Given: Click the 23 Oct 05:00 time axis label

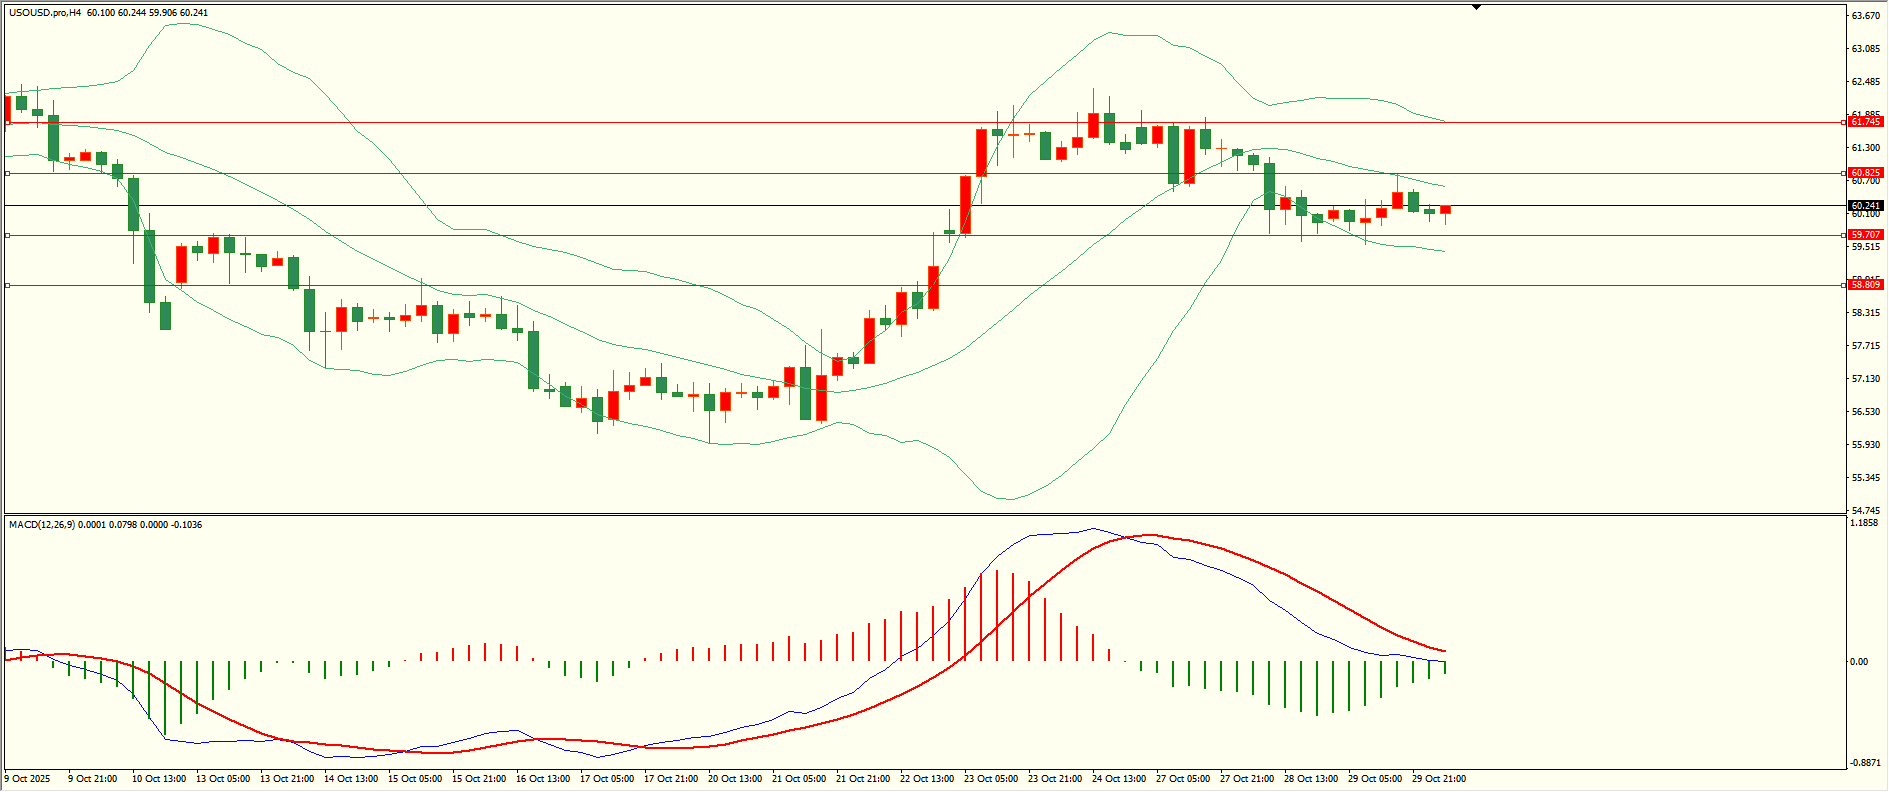Looking at the screenshot, I should (x=990, y=779).
